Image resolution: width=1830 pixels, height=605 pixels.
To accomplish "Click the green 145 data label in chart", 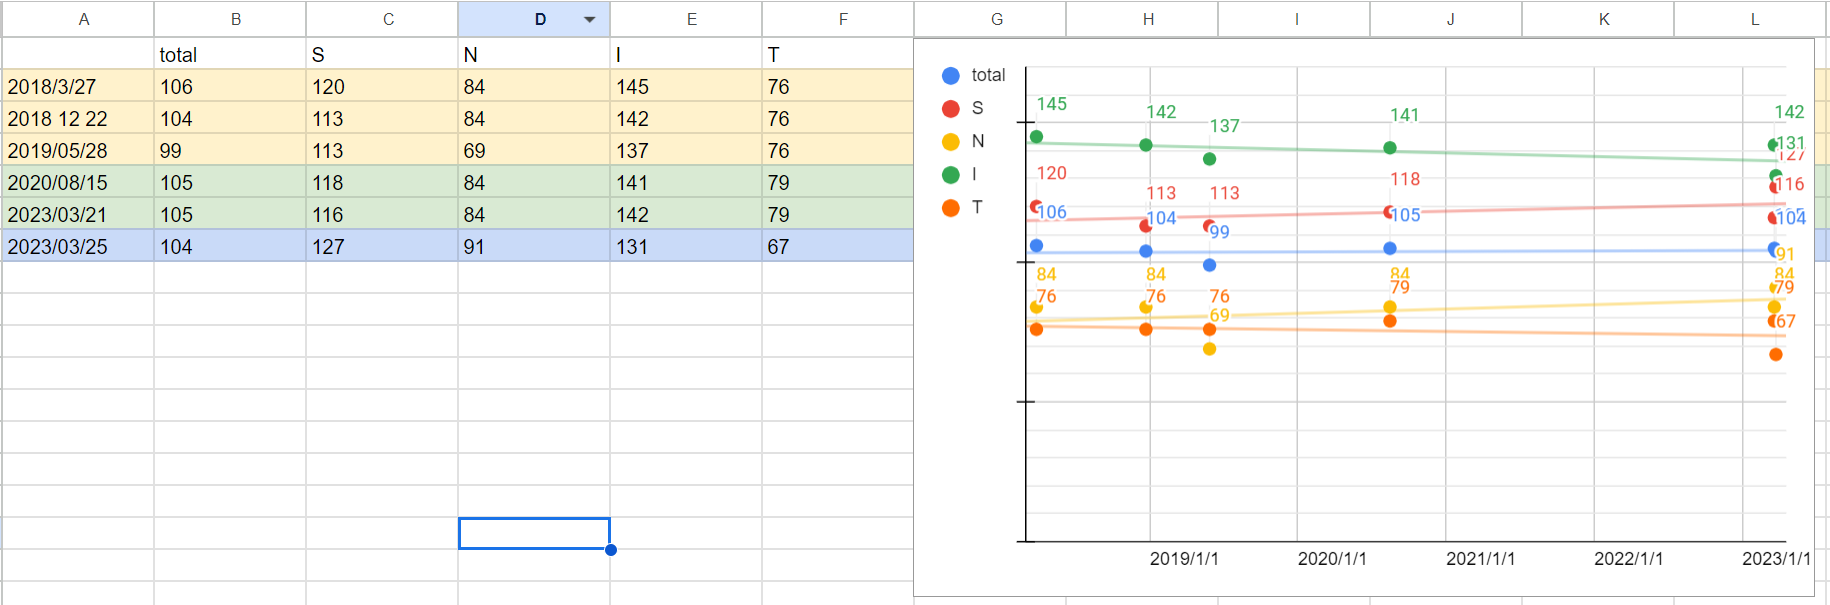I will click(x=1051, y=104).
